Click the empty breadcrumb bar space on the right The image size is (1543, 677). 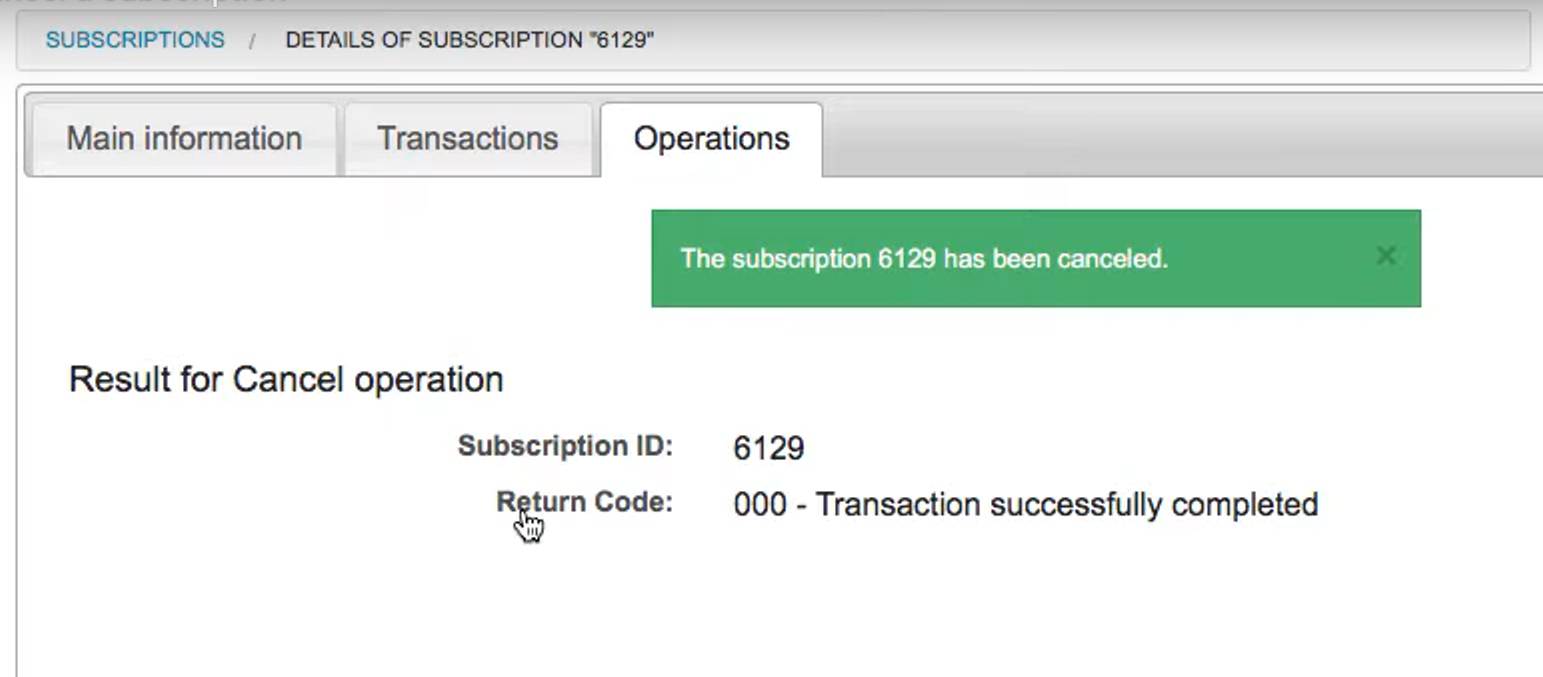1090,40
